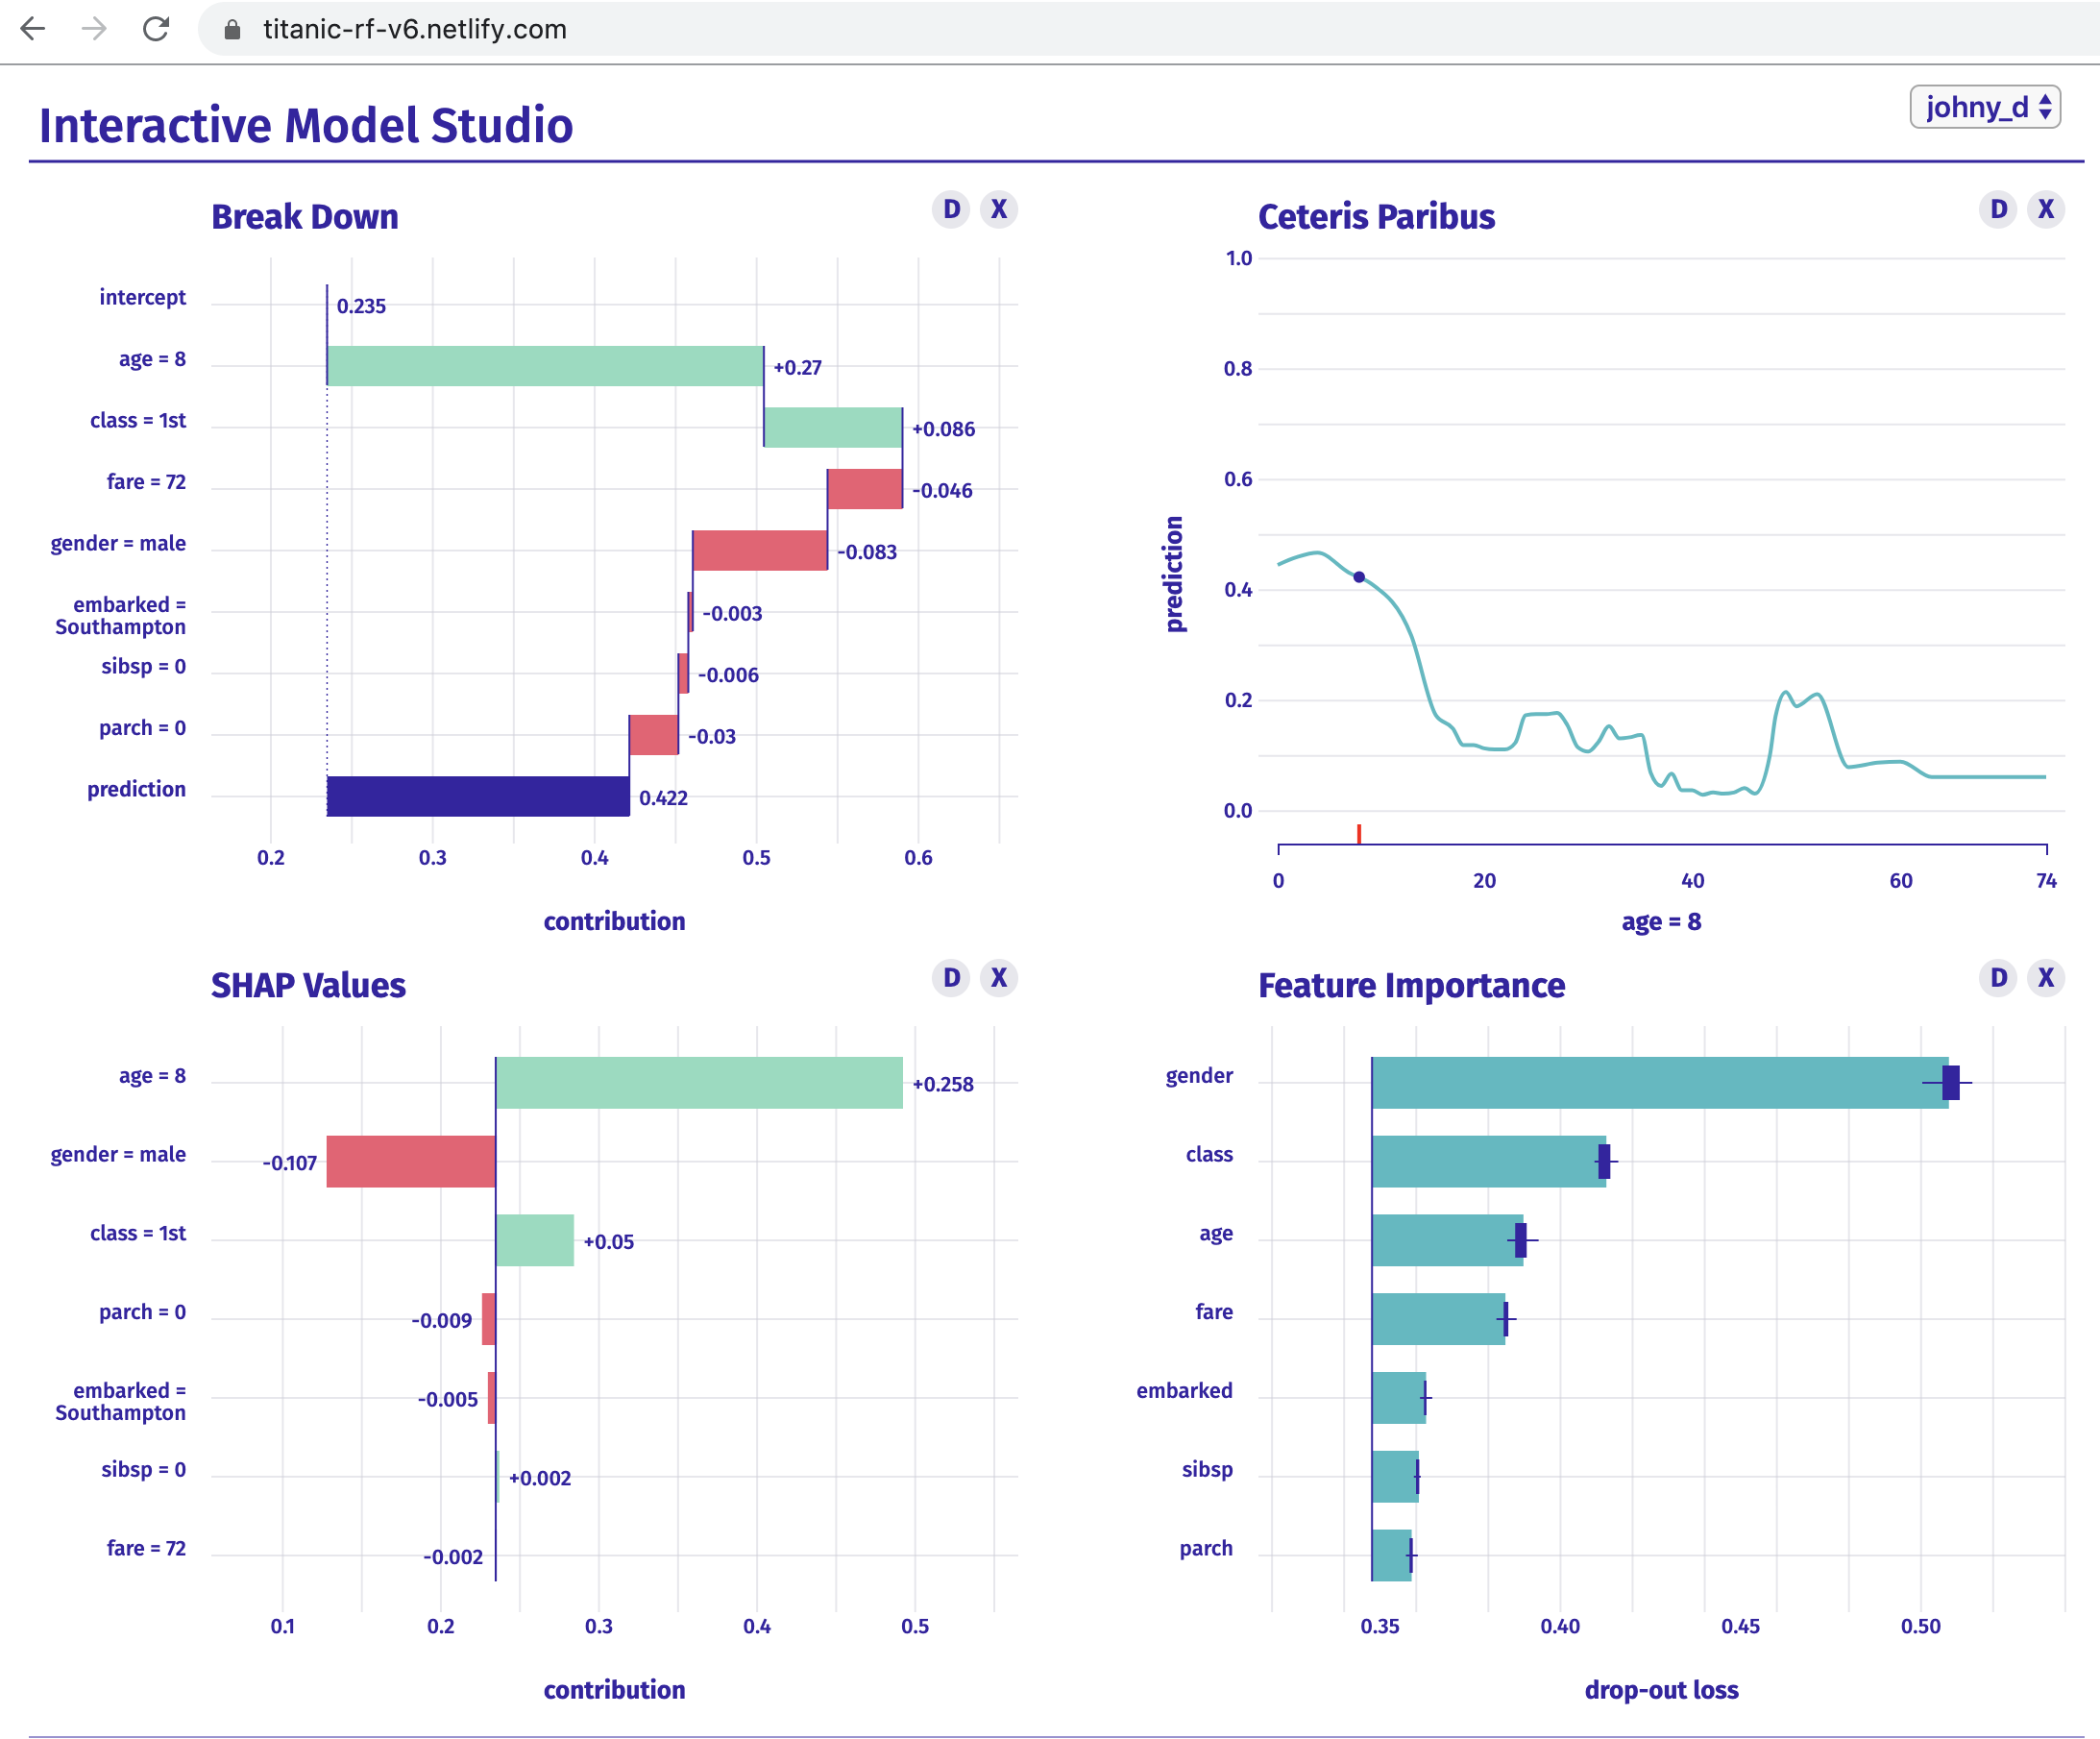Click the D button on Break Down panel

click(x=950, y=209)
